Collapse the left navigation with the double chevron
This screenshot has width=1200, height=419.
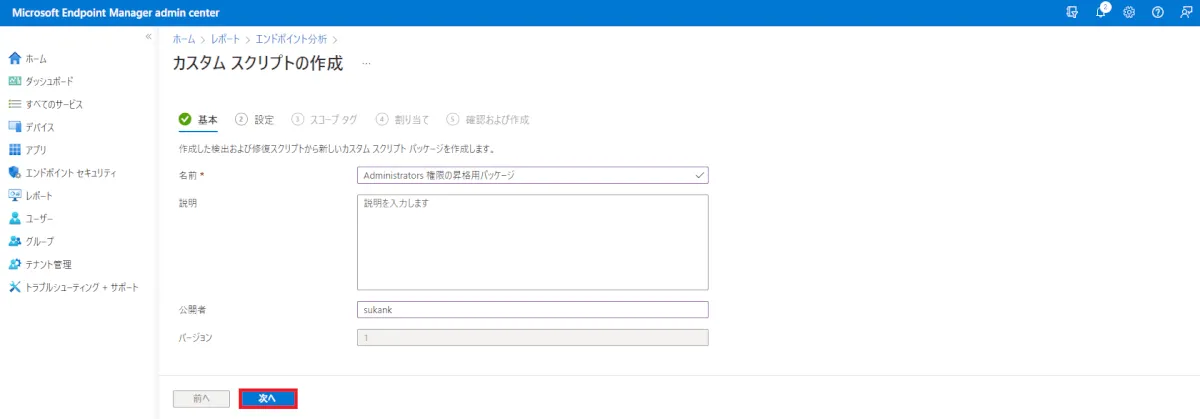(148, 36)
